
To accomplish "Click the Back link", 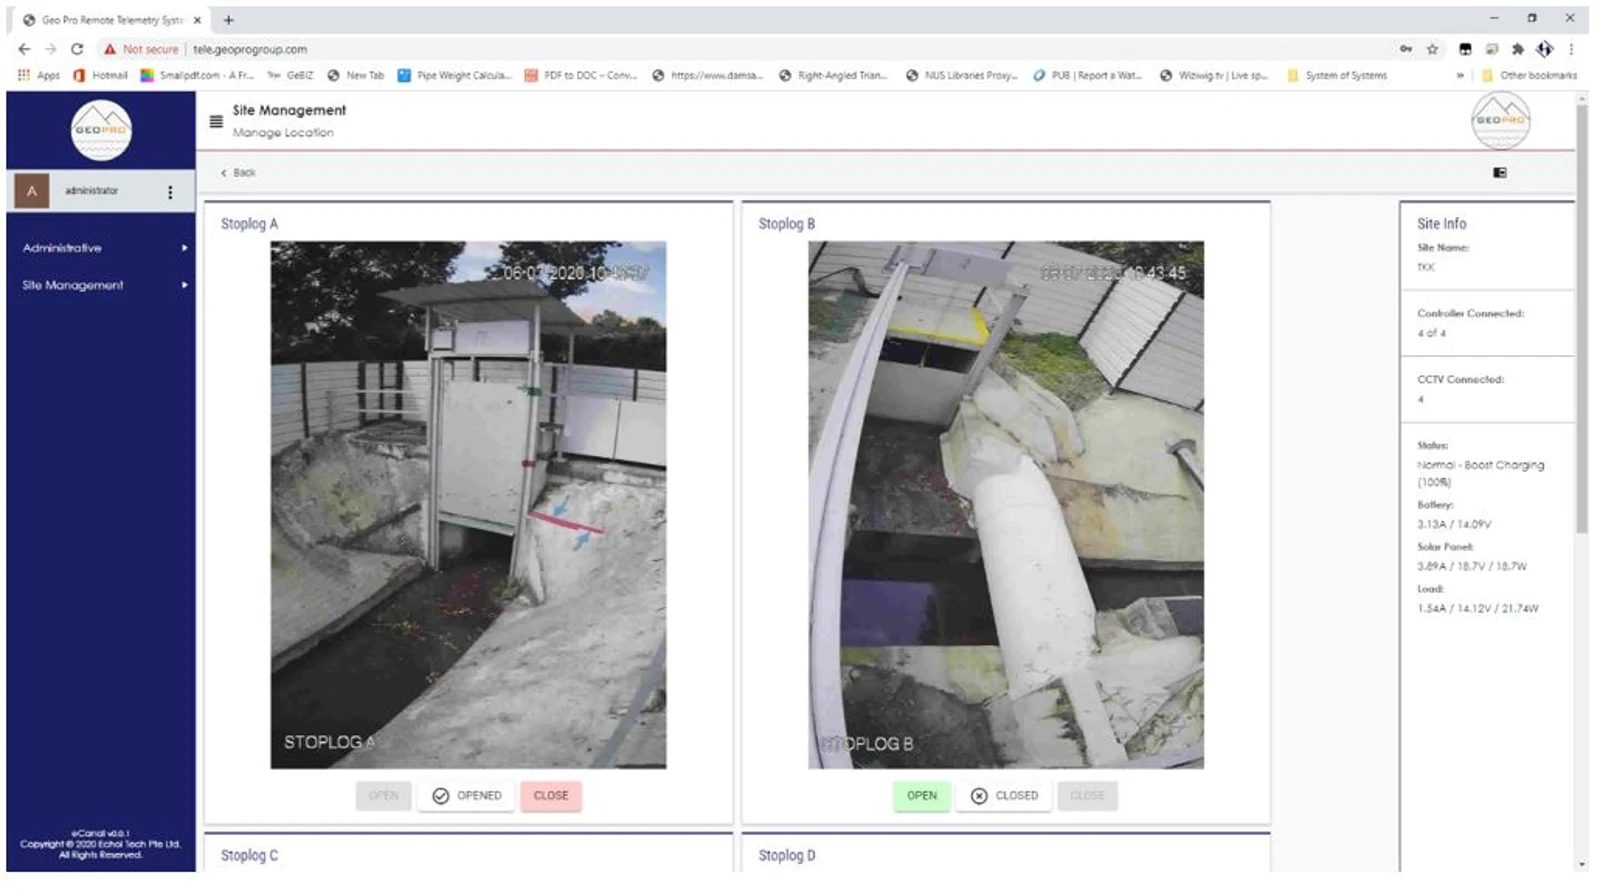I will pyautogui.click(x=238, y=173).
